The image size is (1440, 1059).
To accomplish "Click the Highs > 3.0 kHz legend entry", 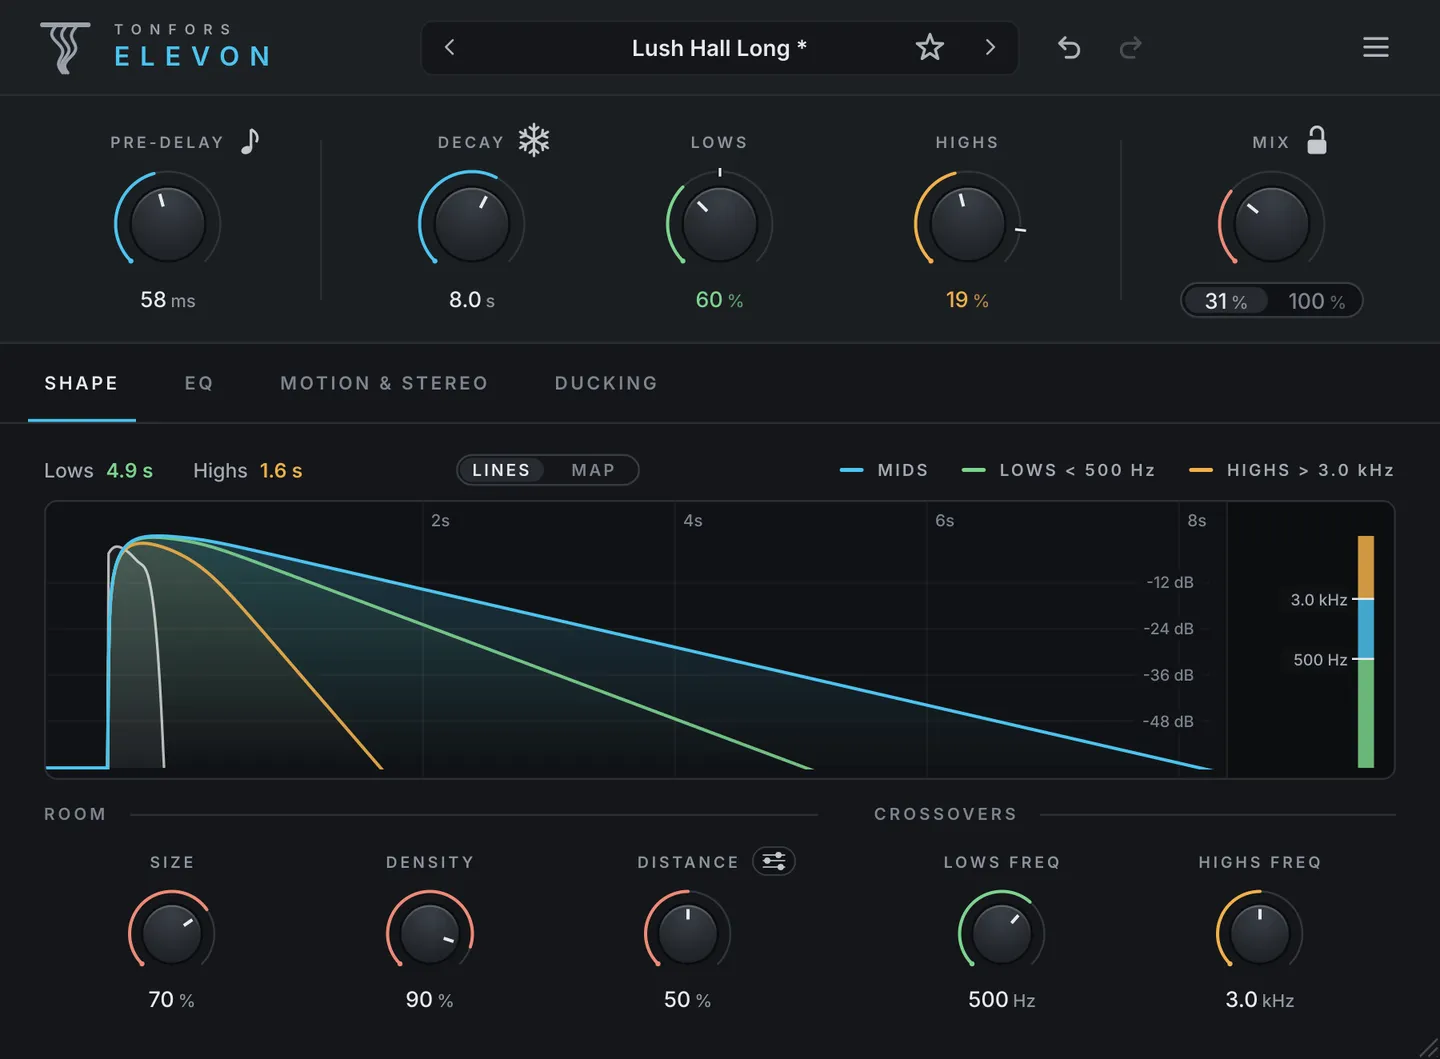I will [1291, 470].
